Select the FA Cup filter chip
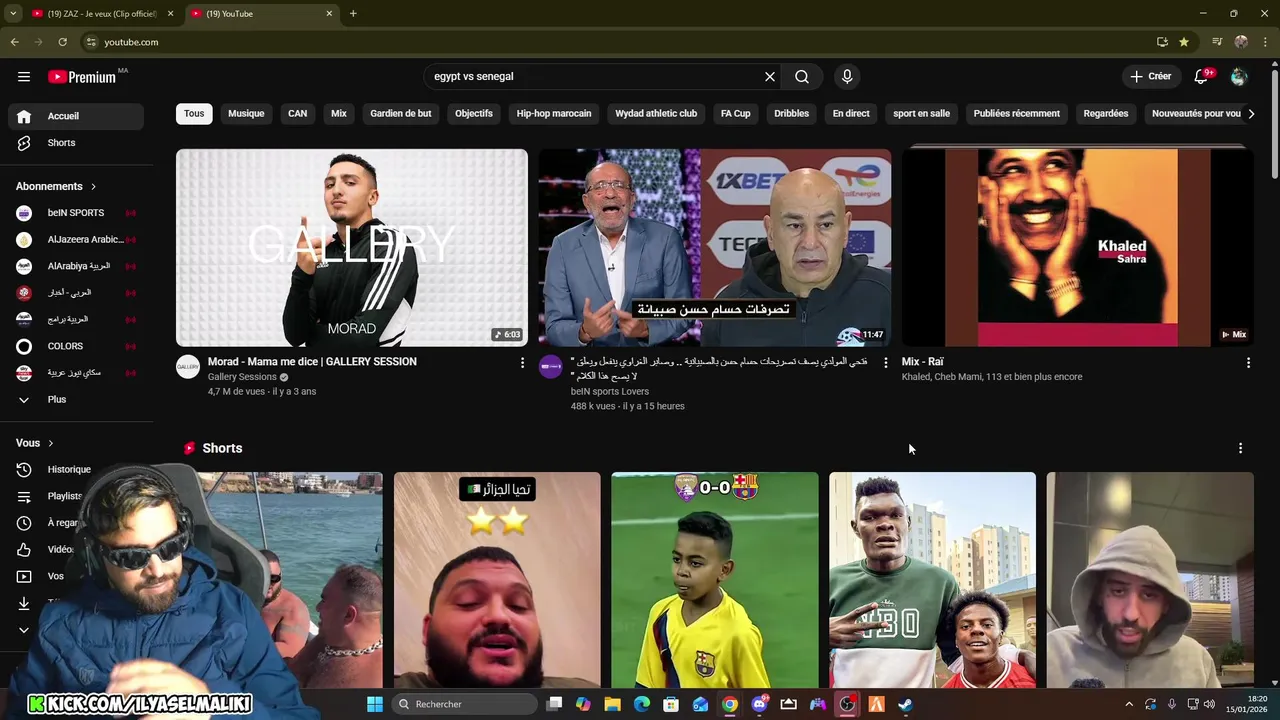The height and width of the screenshot is (720, 1280). click(x=736, y=113)
